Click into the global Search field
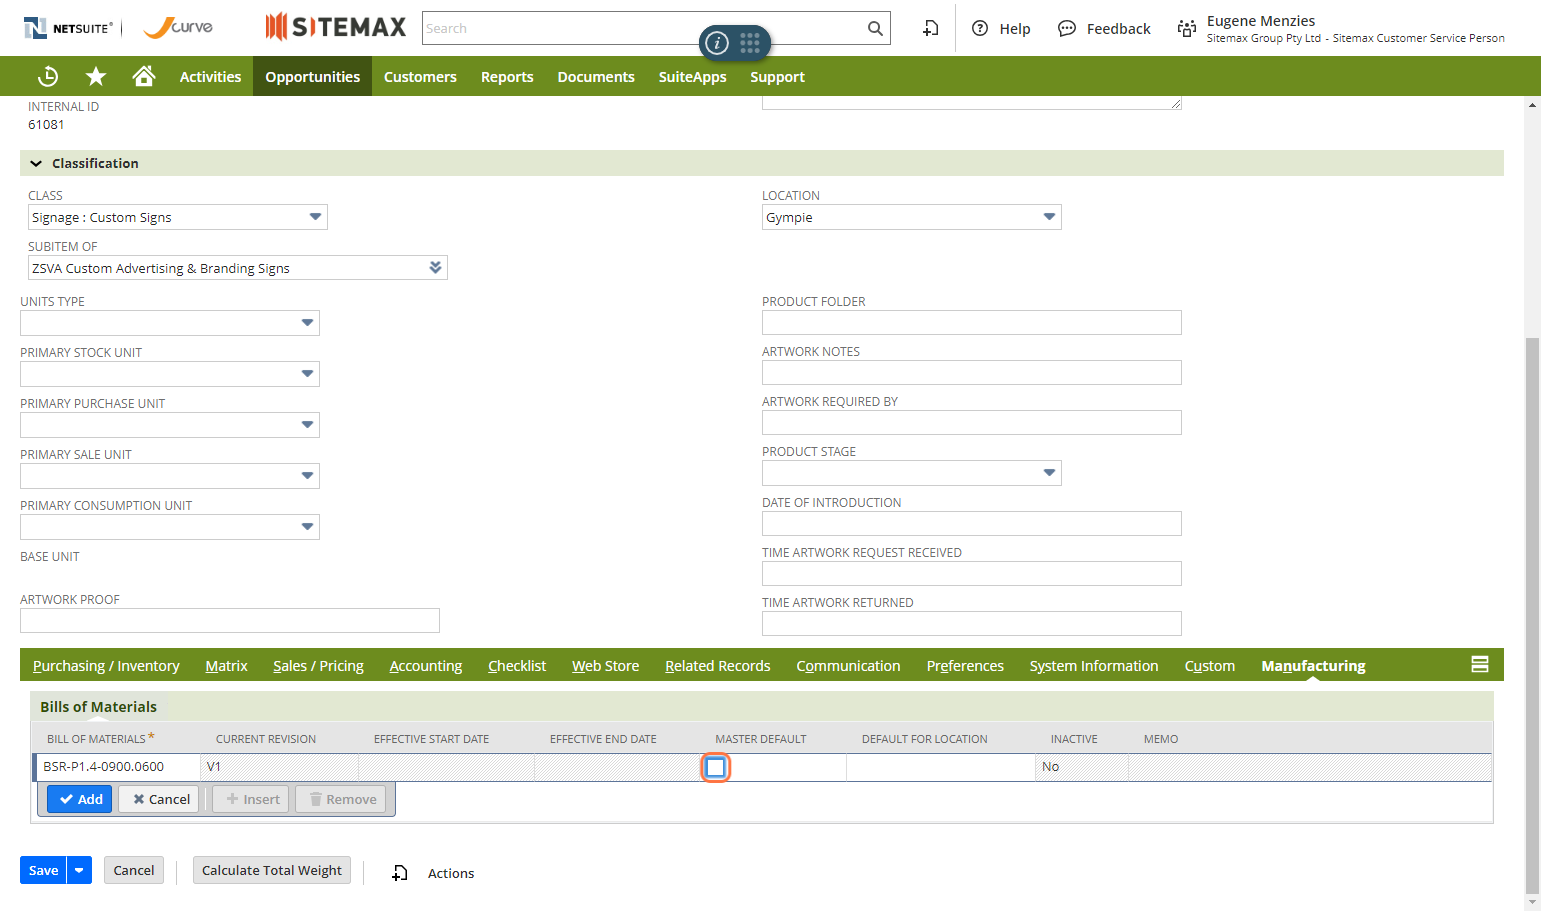 (643, 28)
